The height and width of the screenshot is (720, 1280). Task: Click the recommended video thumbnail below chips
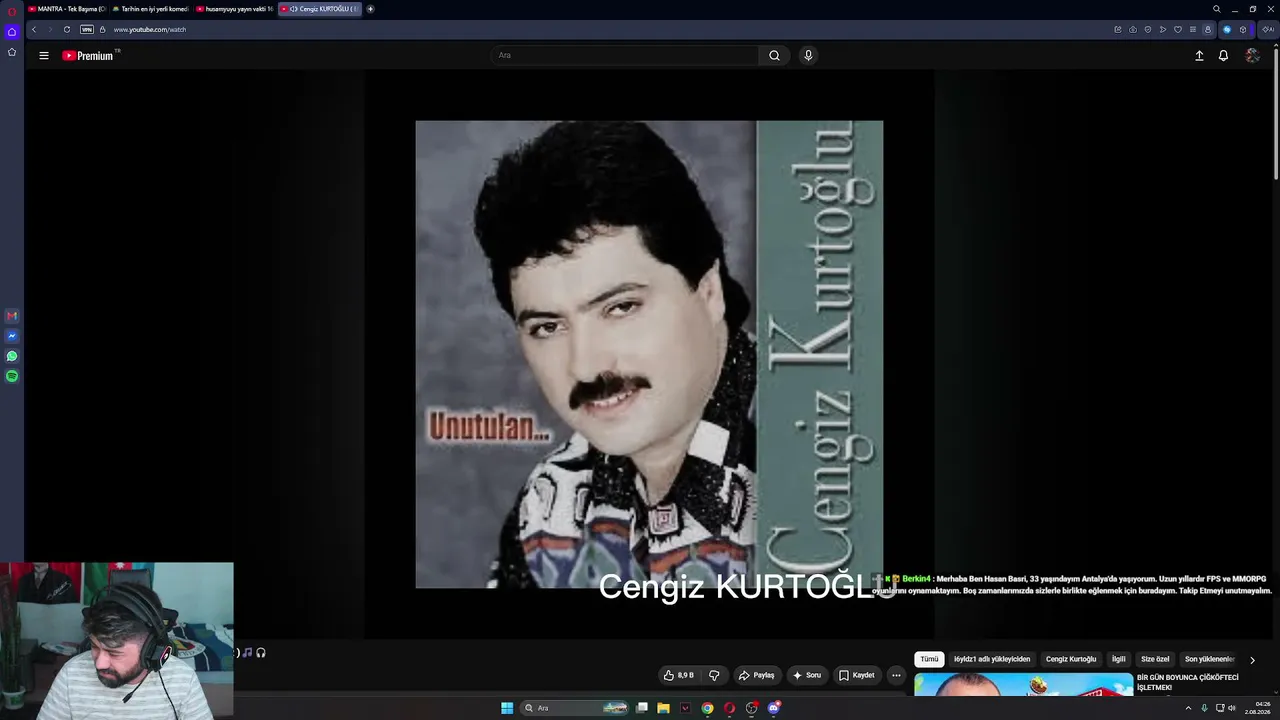[1023, 684]
